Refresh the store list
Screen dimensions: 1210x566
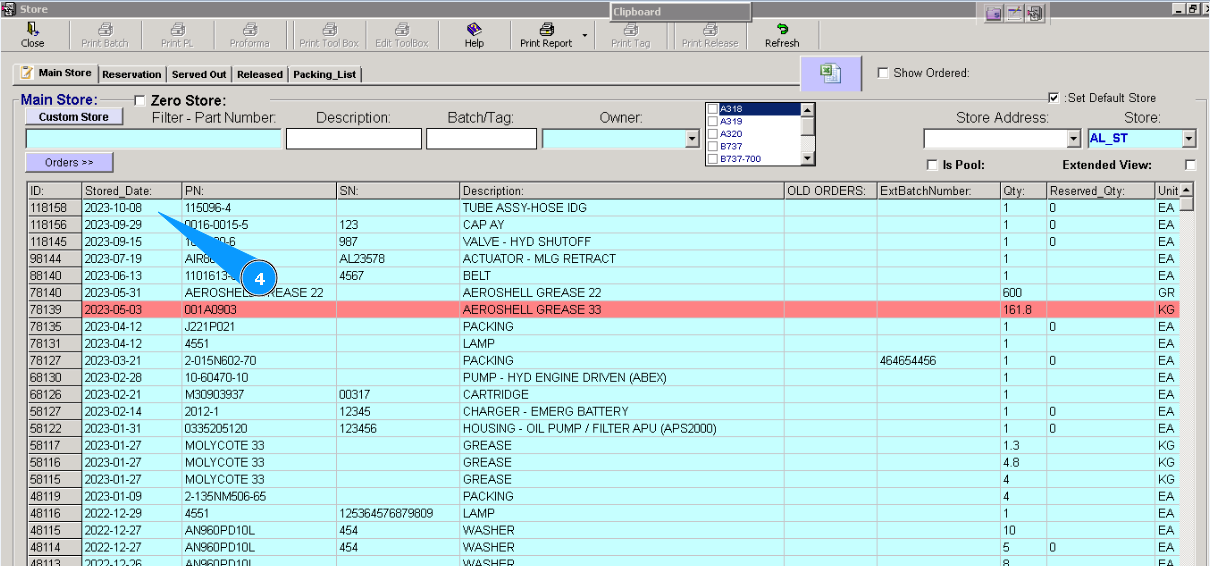click(x=782, y=35)
